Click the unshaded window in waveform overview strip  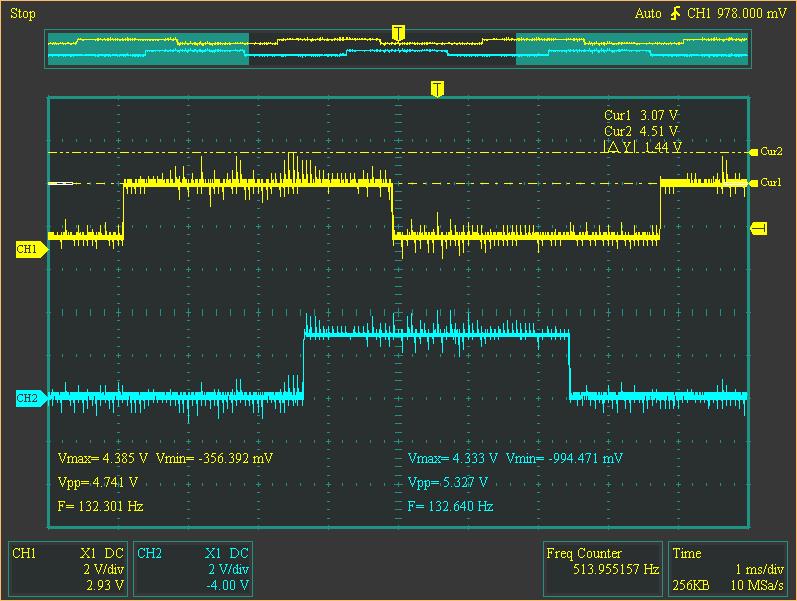point(382,49)
